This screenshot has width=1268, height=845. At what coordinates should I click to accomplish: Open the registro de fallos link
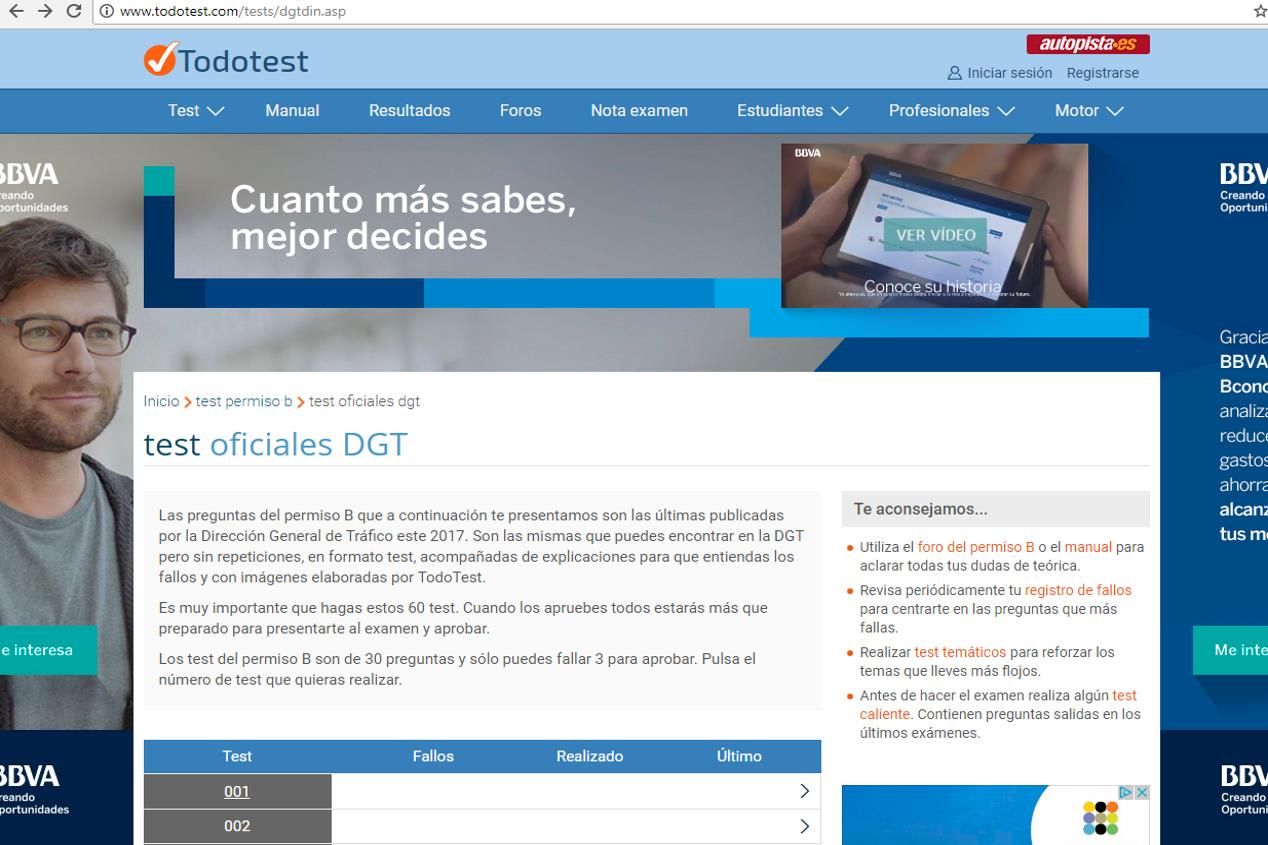(x=1078, y=590)
